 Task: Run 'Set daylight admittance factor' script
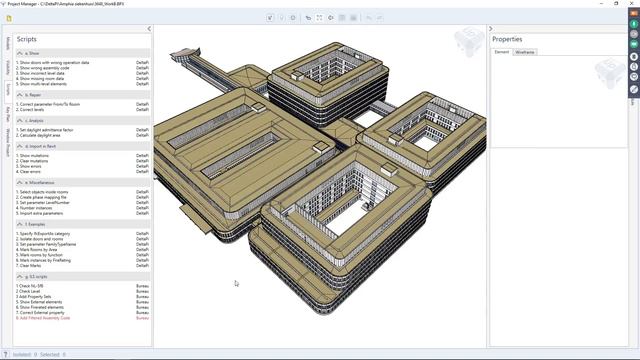44,130
